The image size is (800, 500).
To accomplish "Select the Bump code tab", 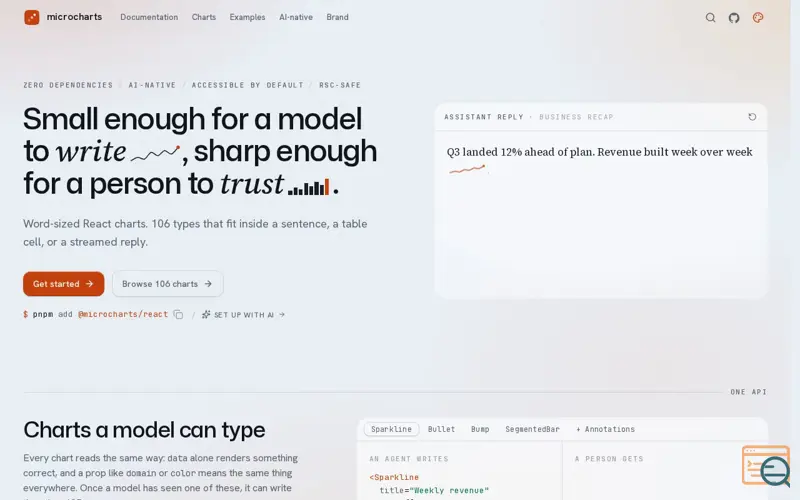I will coord(480,429).
